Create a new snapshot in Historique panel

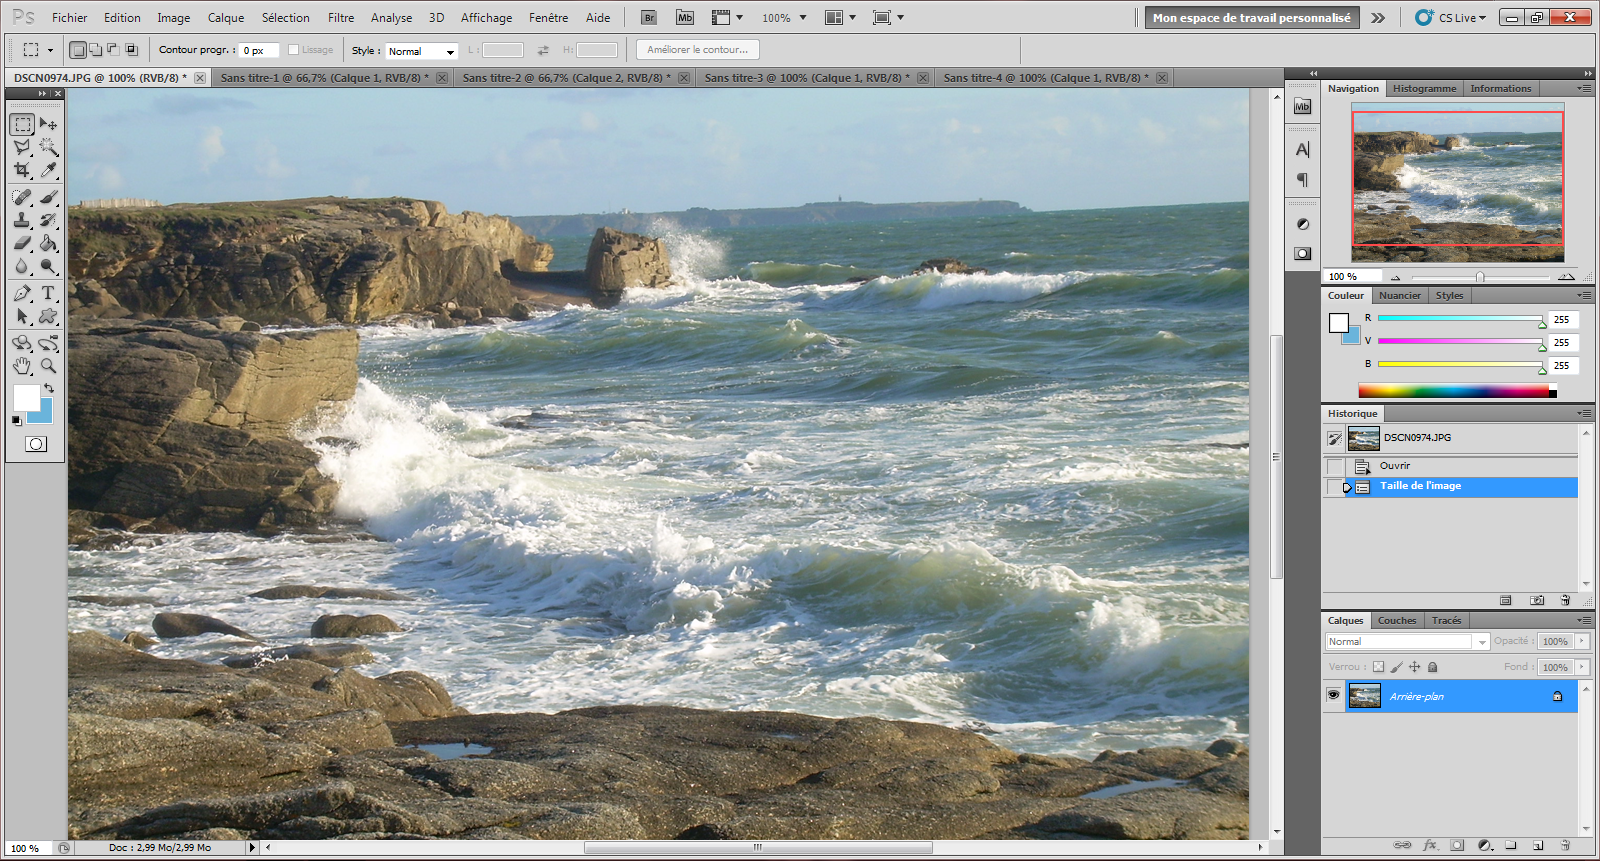1537,600
